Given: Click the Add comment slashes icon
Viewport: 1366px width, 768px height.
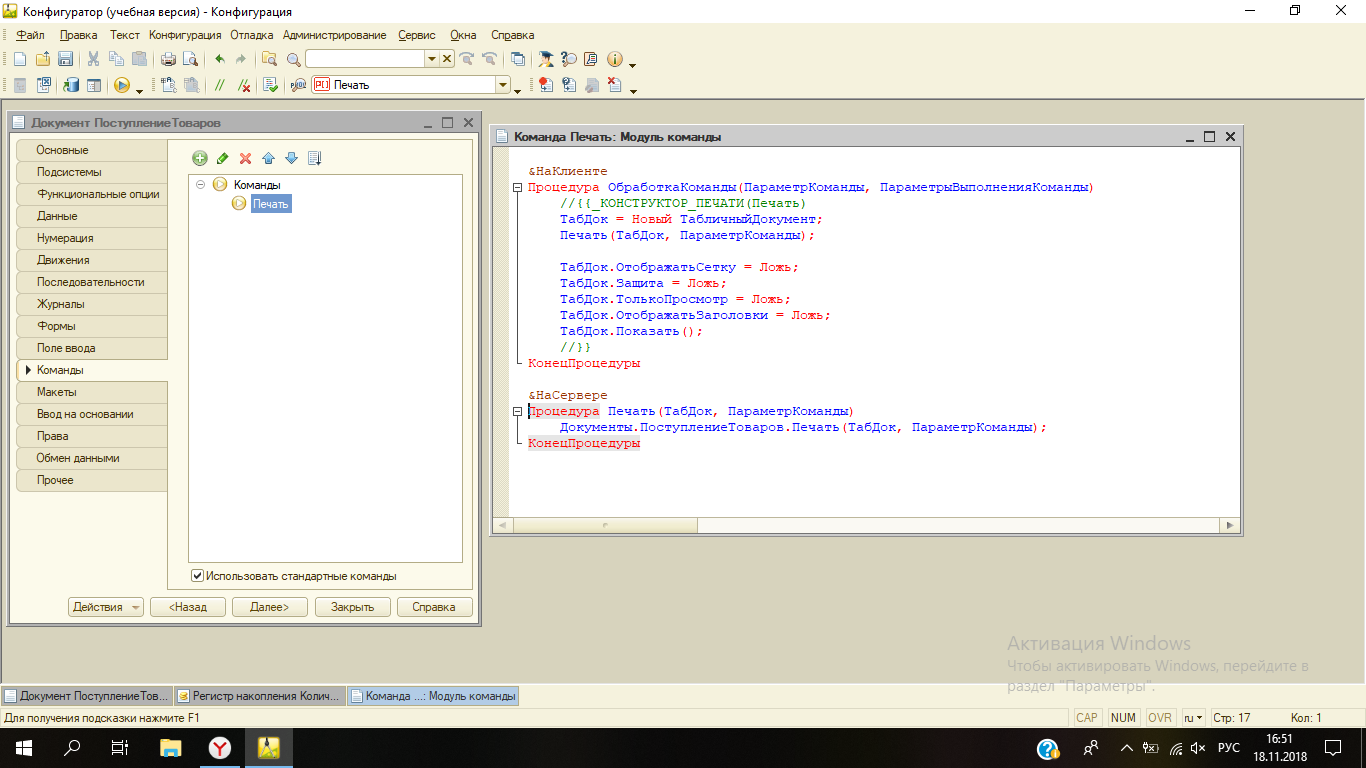Looking at the screenshot, I should click(220, 86).
